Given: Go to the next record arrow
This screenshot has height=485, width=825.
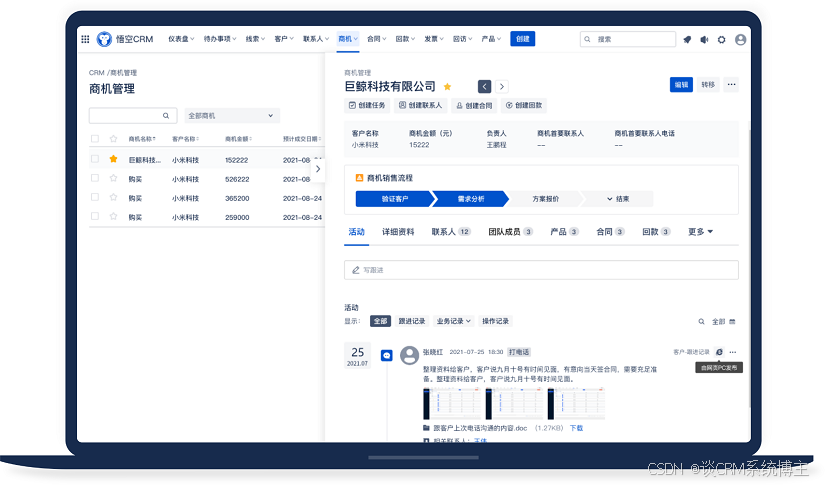Looking at the screenshot, I should coord(502,86).
